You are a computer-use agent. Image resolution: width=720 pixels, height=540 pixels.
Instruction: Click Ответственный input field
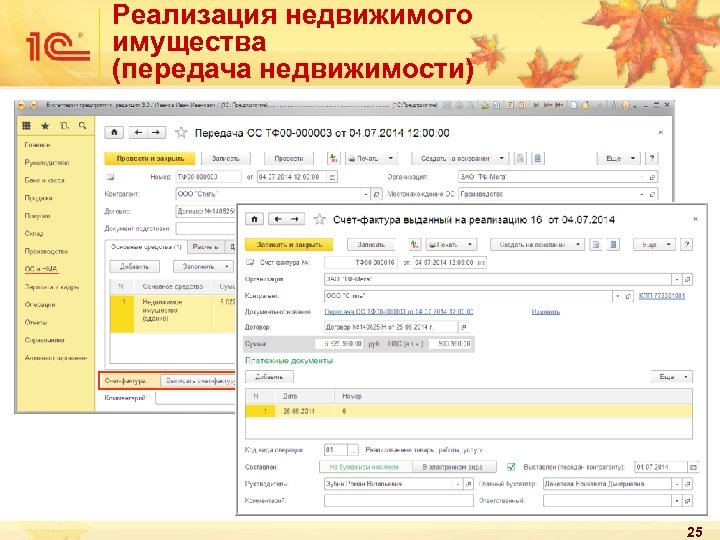(x=608, y=501)
